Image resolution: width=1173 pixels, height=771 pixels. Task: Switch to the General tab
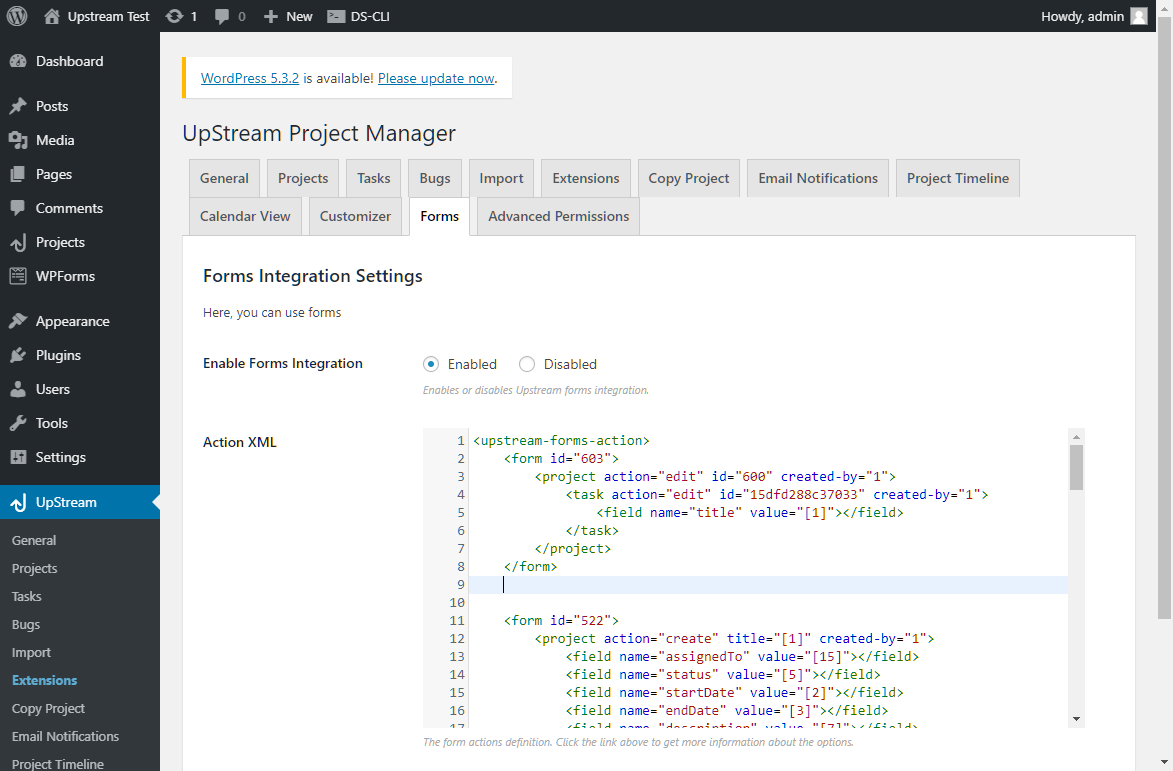pyautogui.click(x=224, y=177)
